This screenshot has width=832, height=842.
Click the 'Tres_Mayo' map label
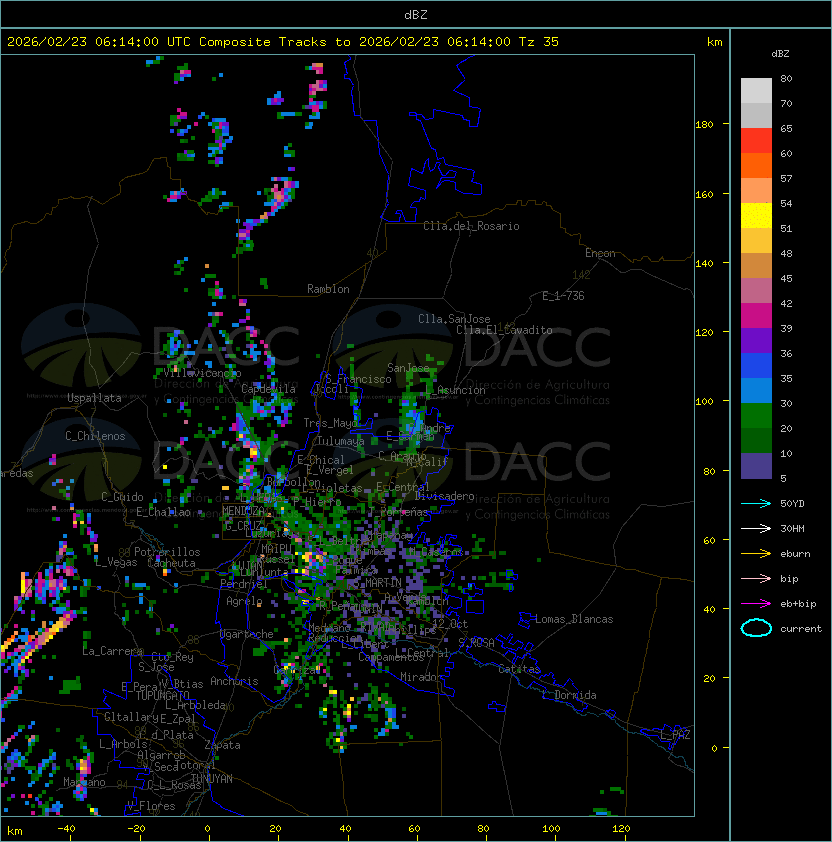[330, 423]
